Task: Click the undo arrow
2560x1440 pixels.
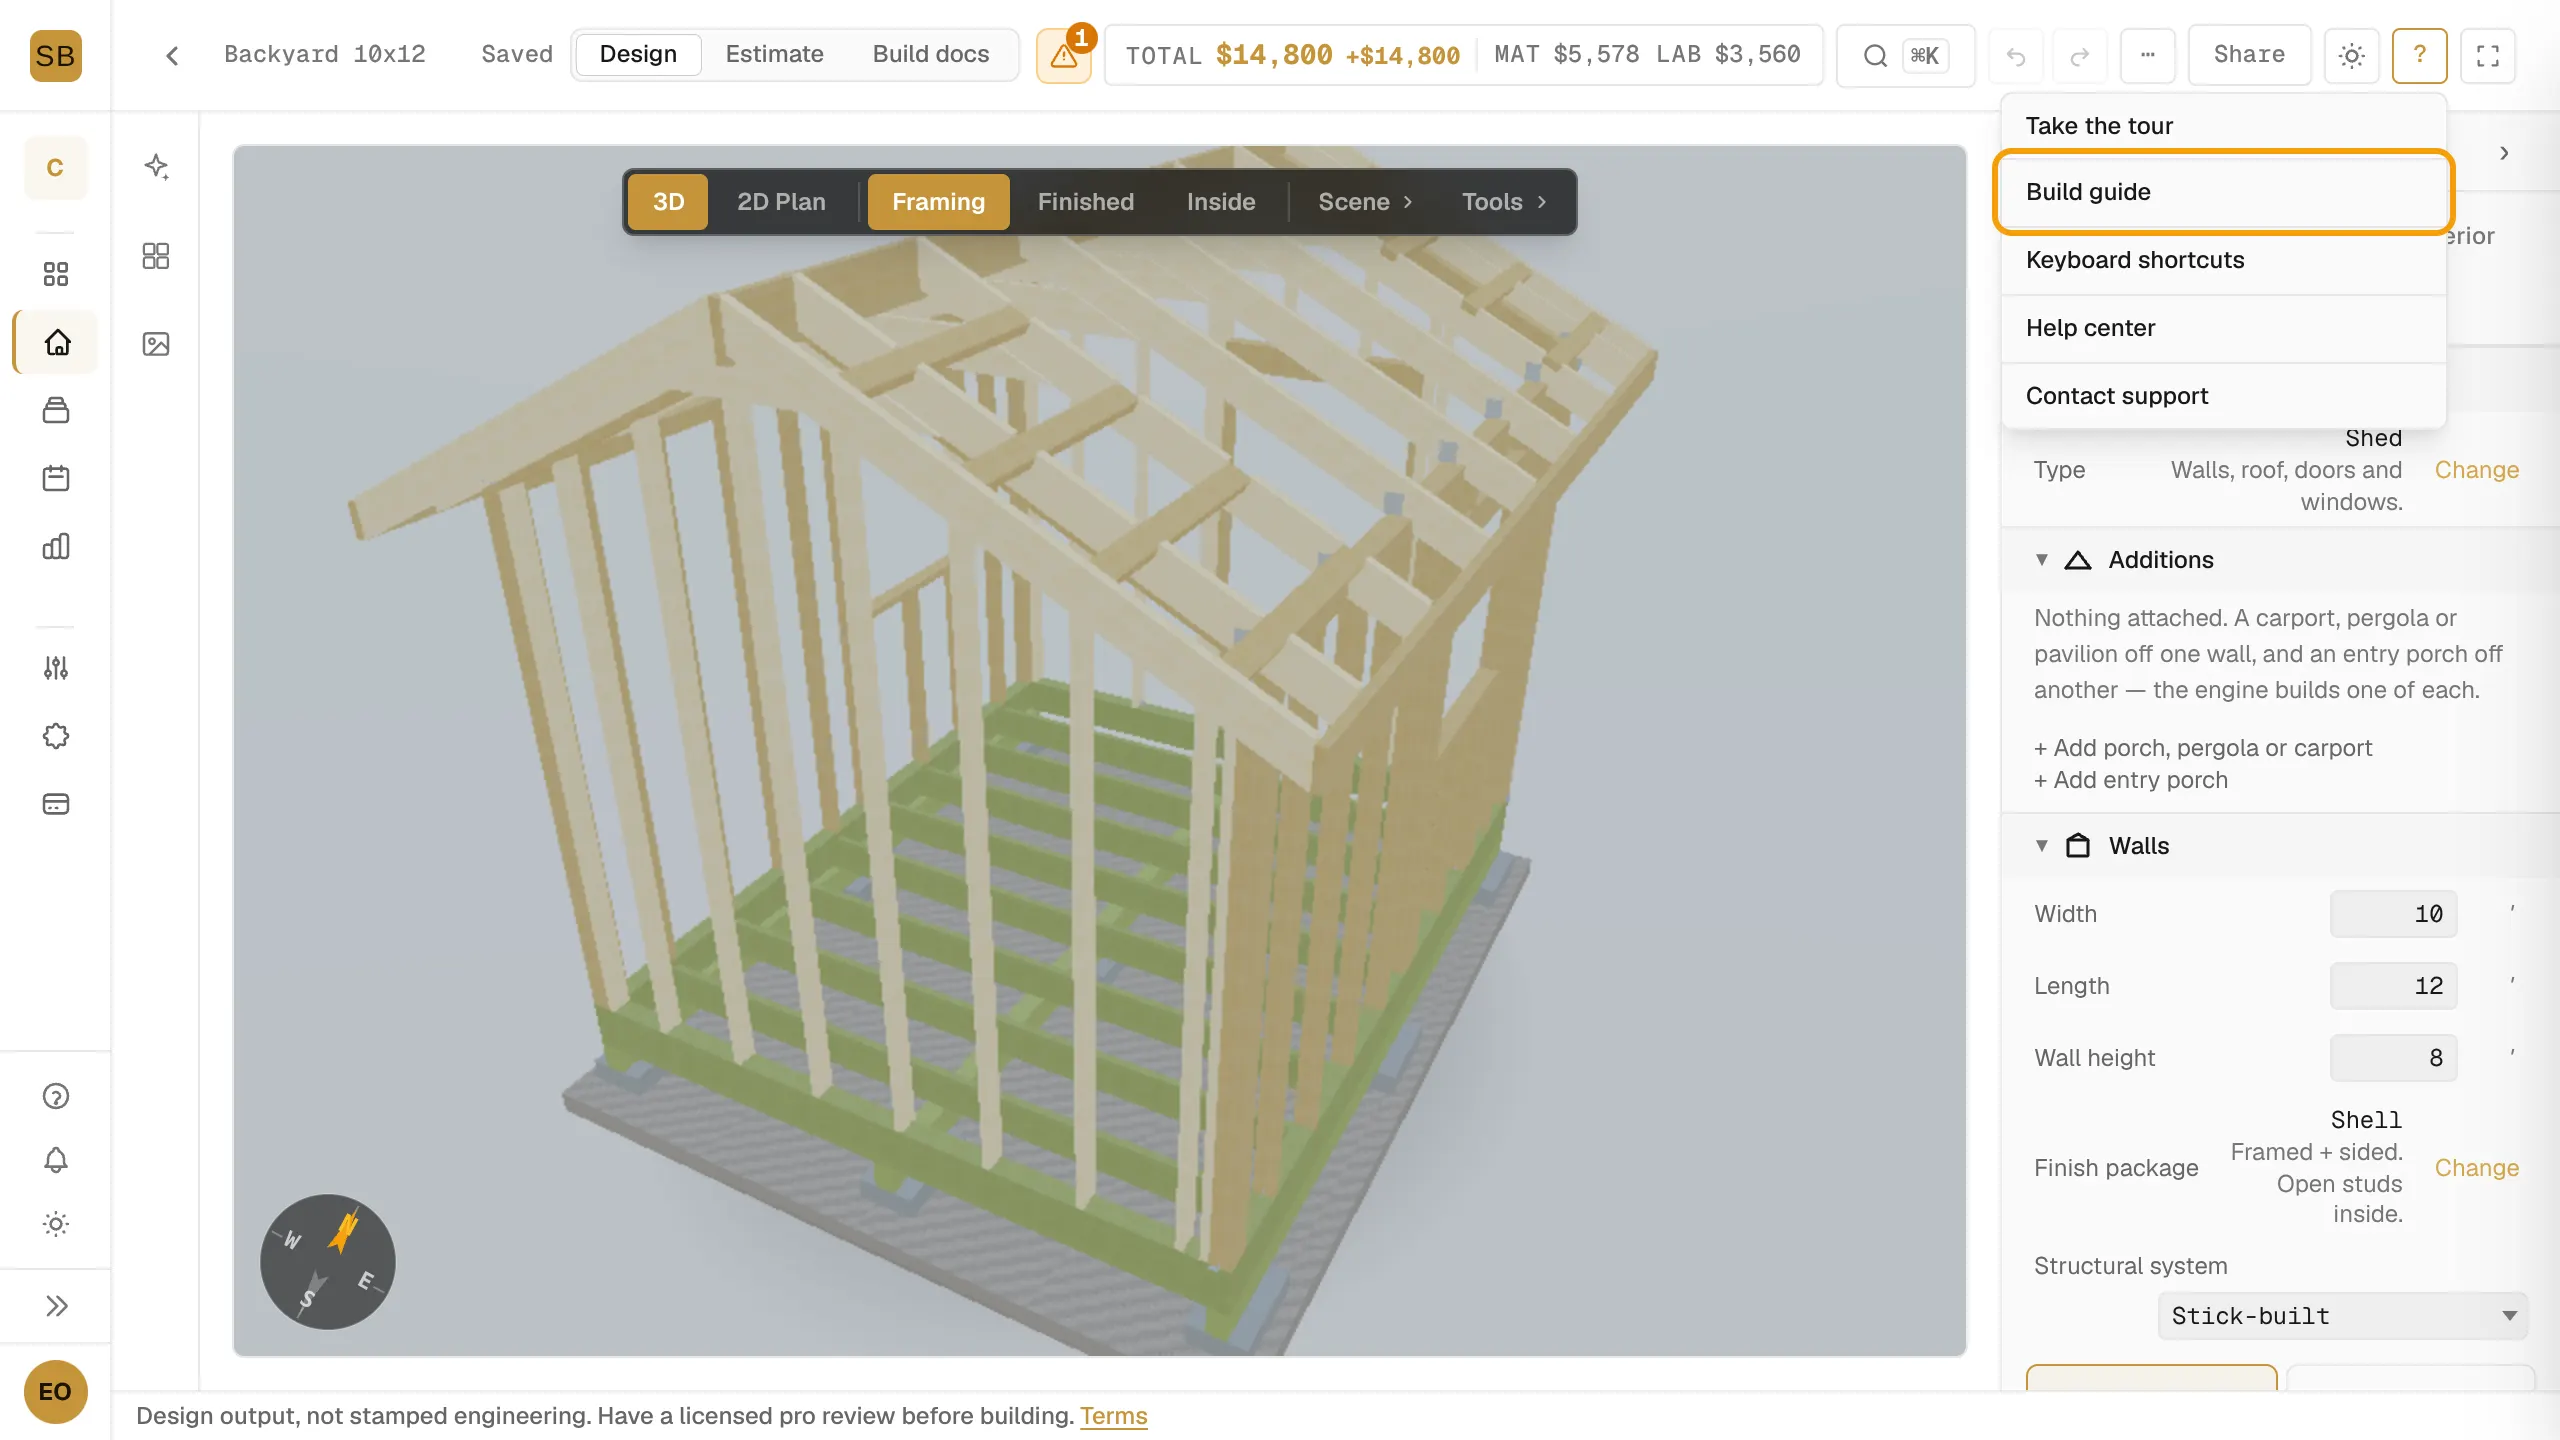Action: coord(2016,56)
